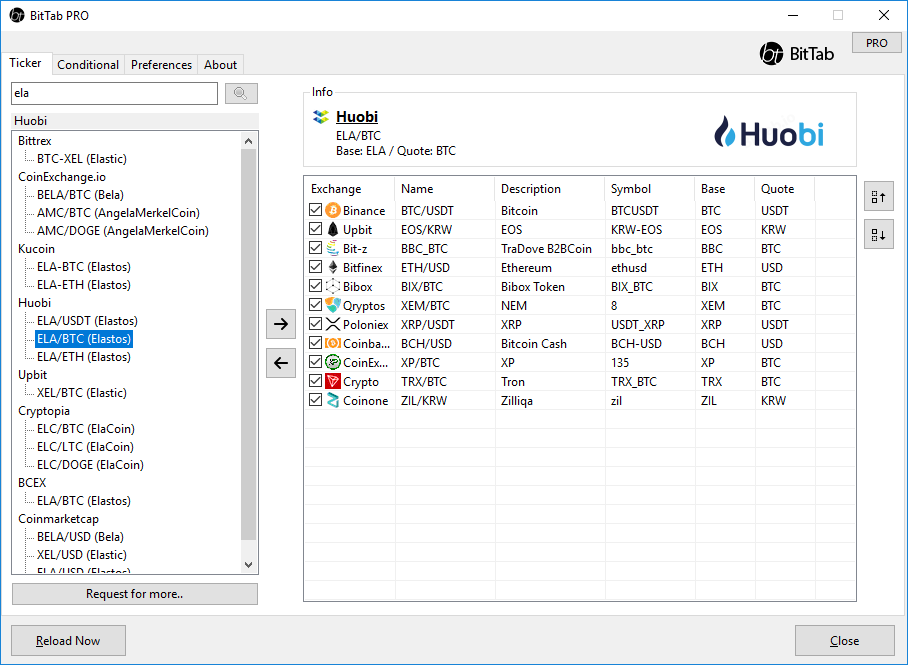Move selected row up in list
908x665 pixels.
pyautogui.click(x=878, y=197)
